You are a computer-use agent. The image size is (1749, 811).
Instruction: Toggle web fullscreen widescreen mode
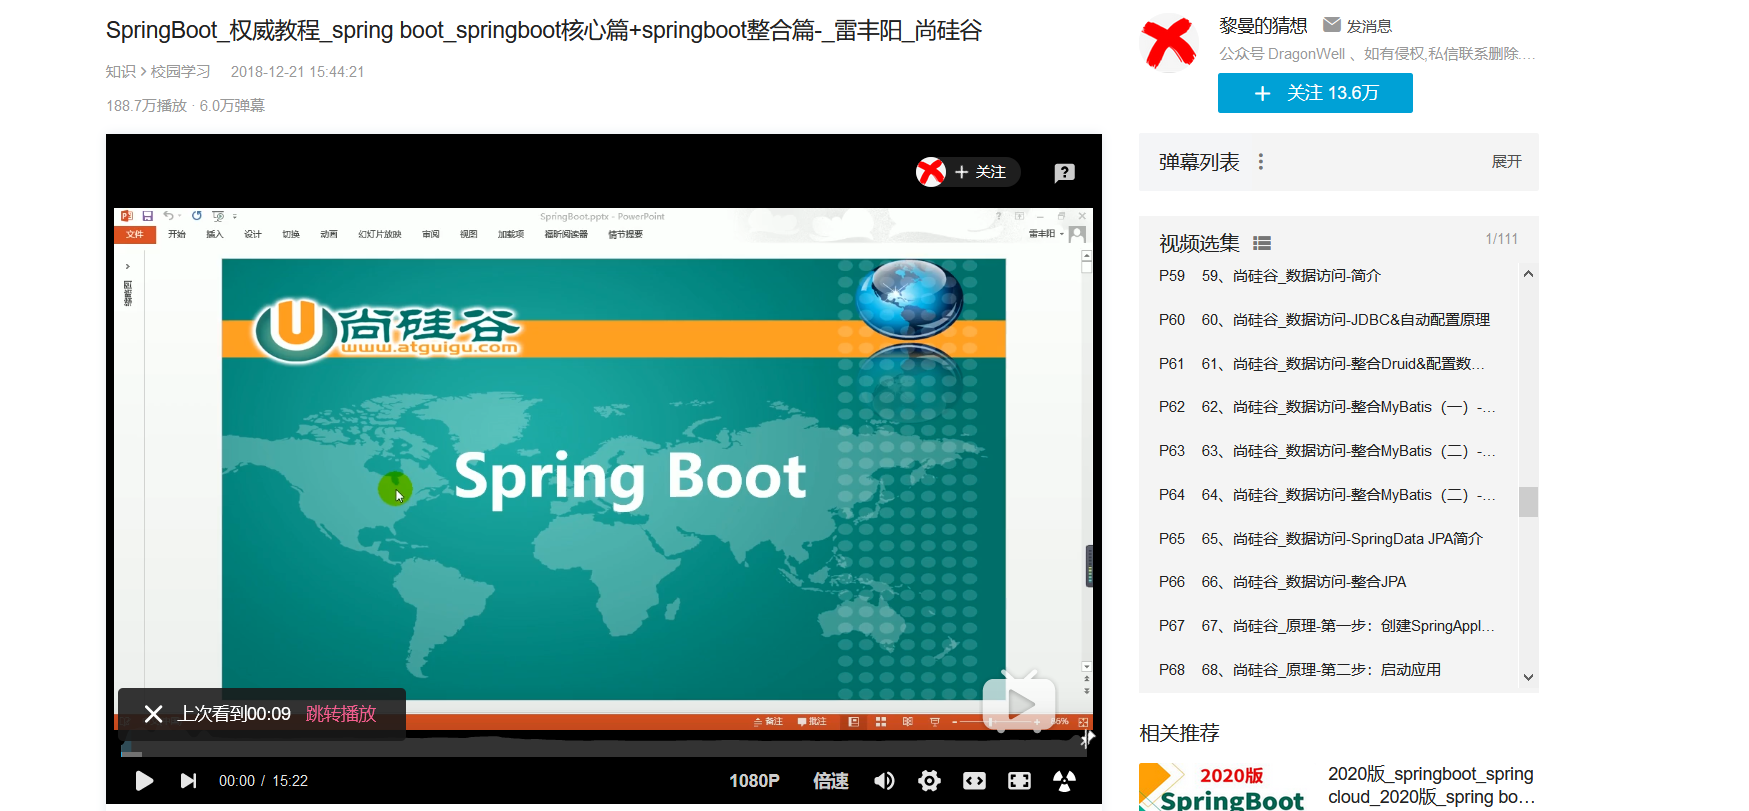974,781
